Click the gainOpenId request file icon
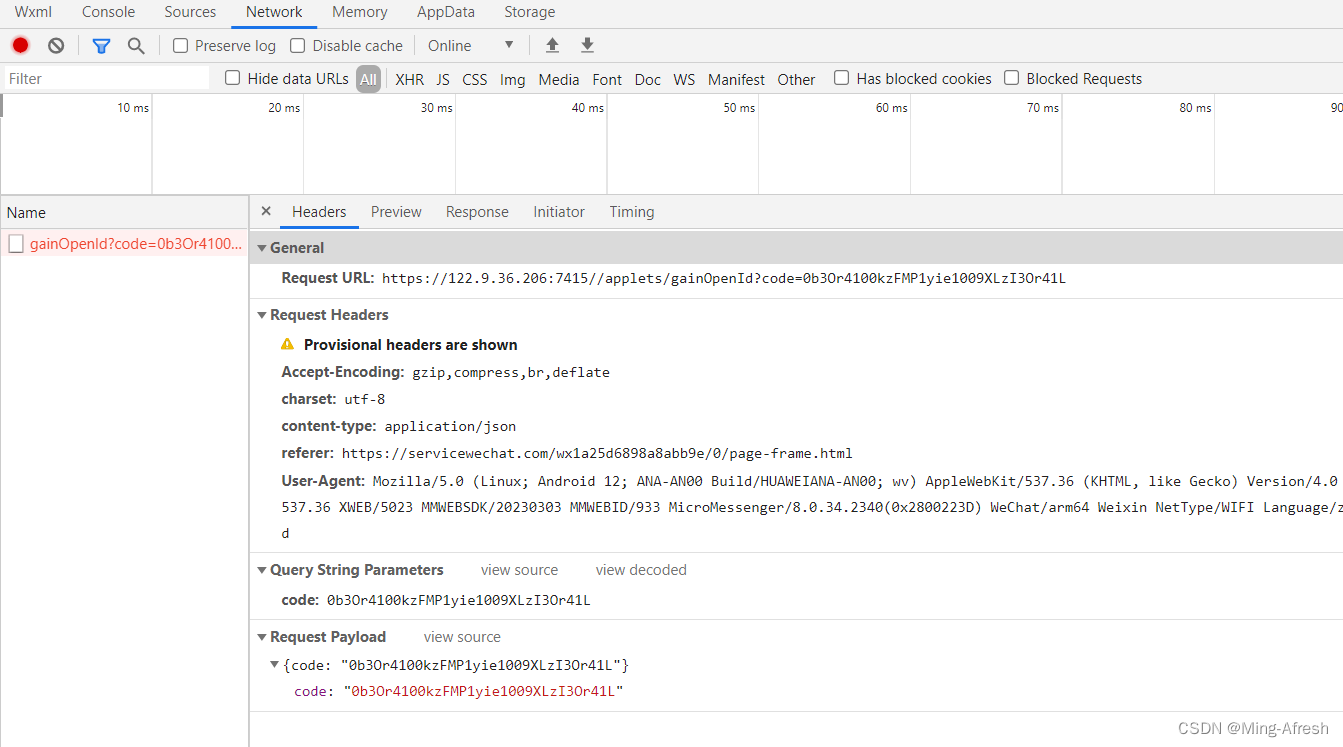The image size is (1343, 747). pos(16,244)
